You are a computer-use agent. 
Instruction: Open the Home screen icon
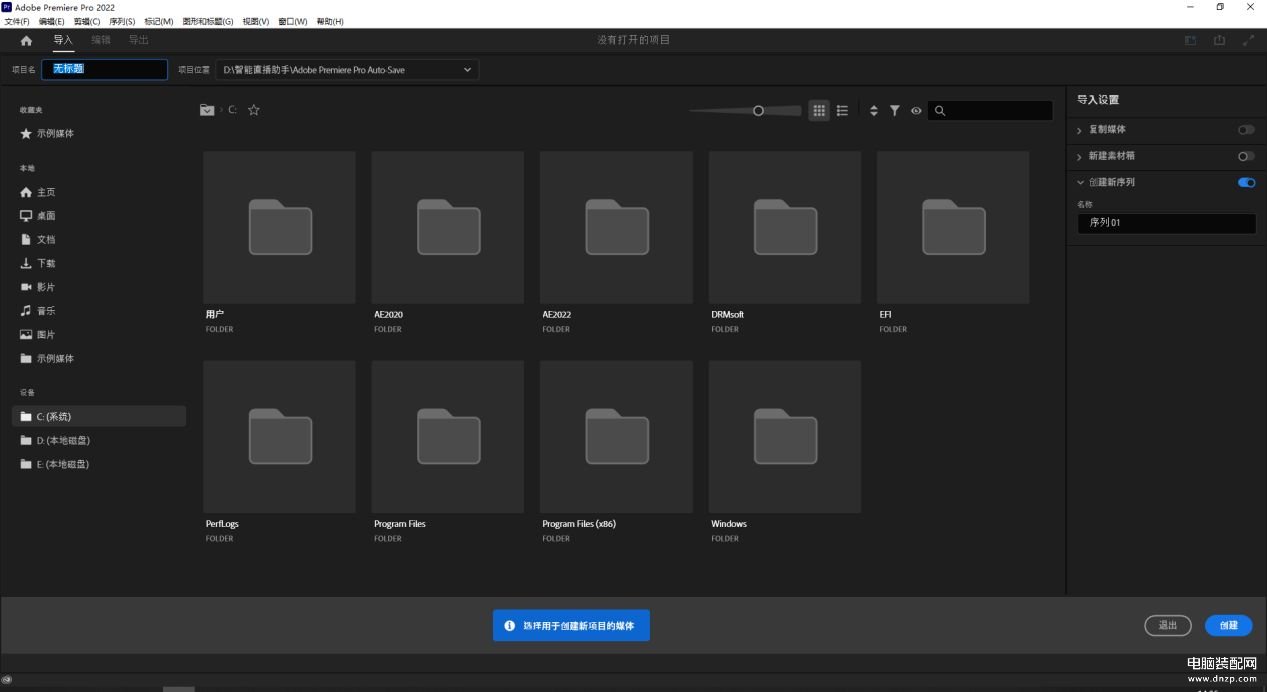tap(26, 40)
